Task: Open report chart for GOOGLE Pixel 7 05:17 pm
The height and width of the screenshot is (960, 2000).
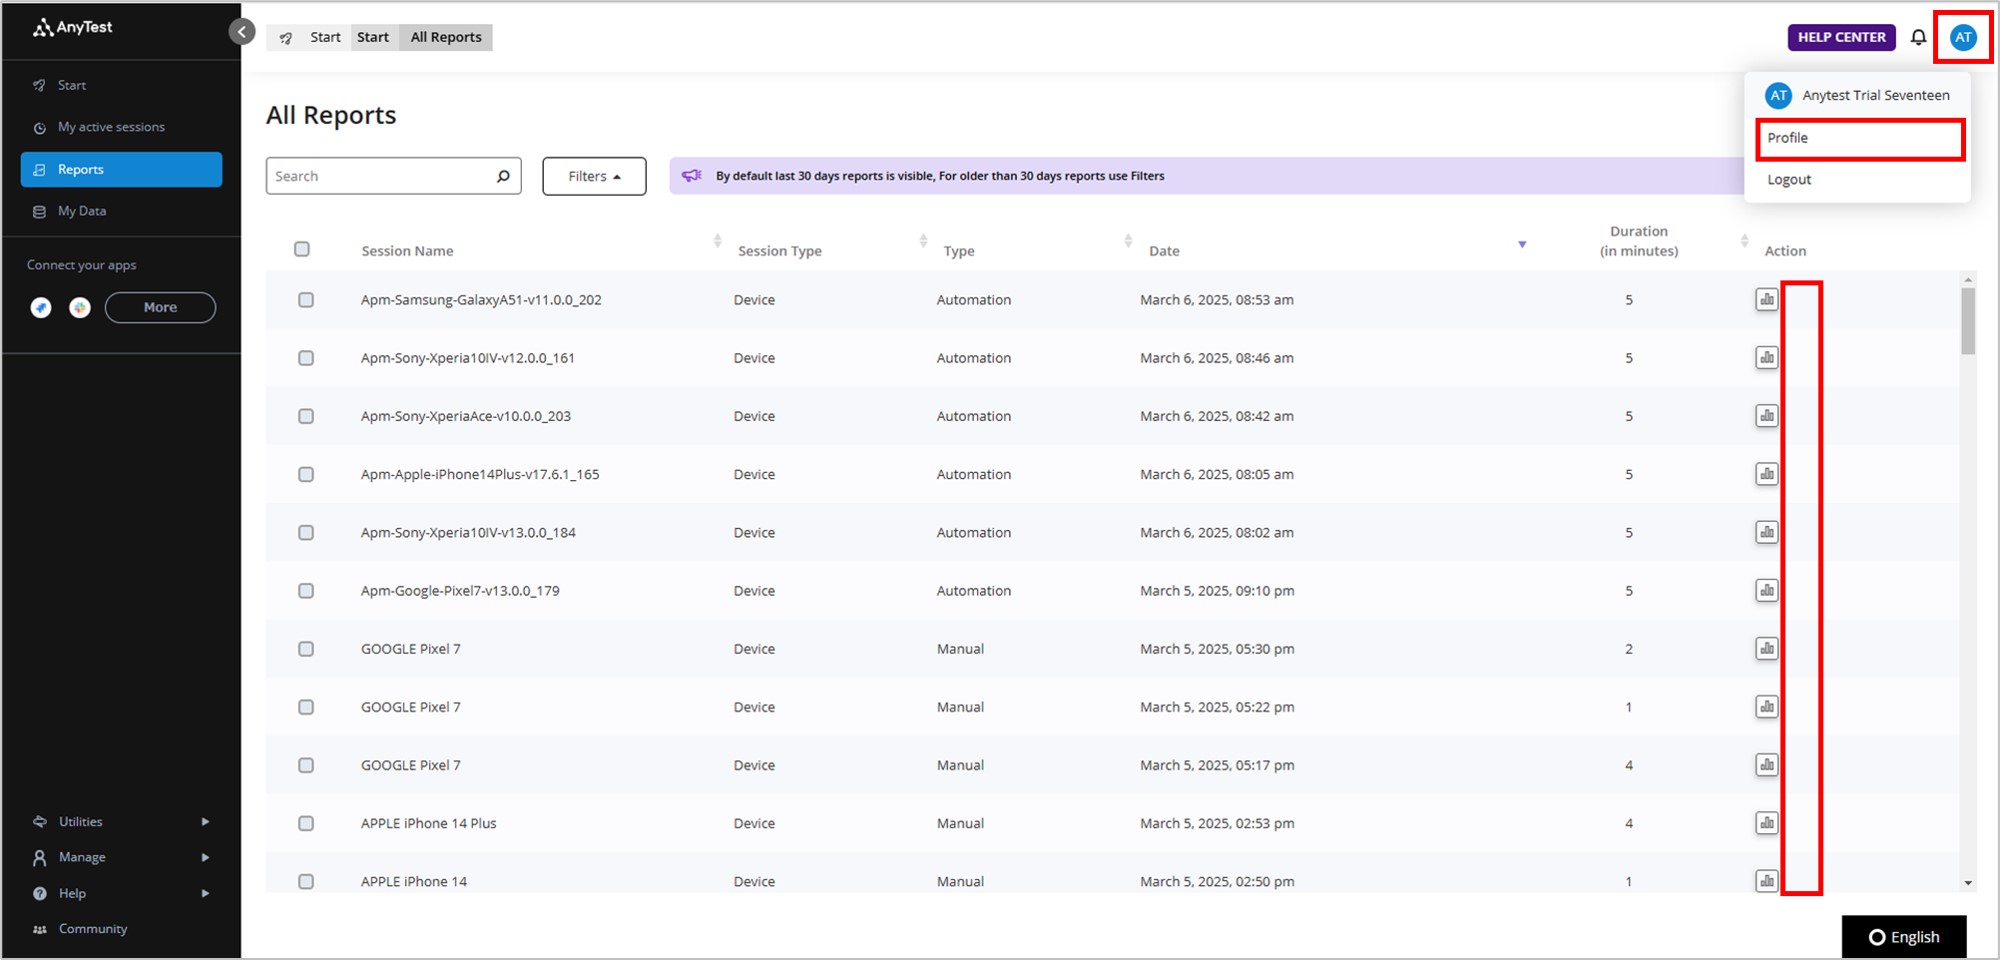Action: [1767, 764]
